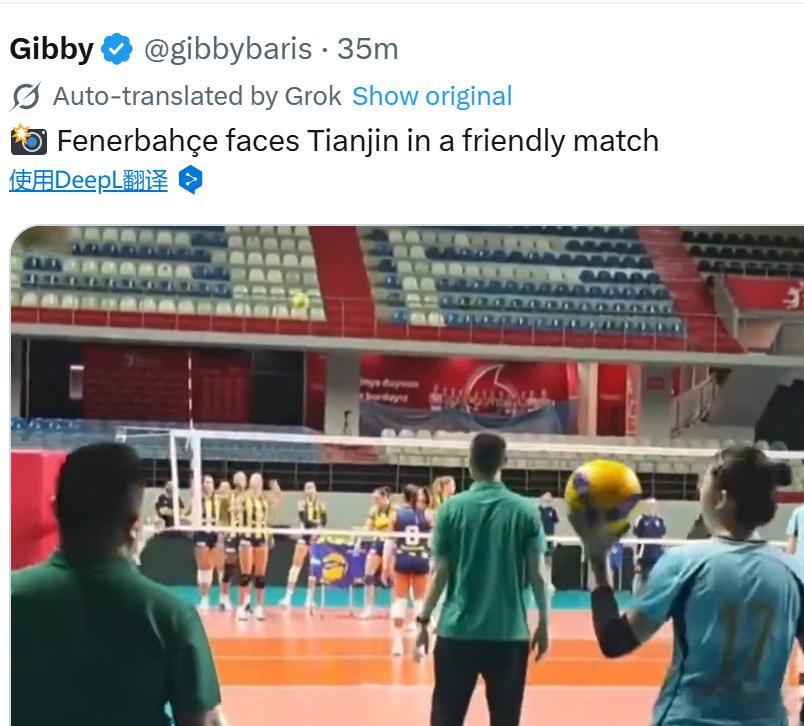The height and width of the screenshot is (726, 804).
Task: Click the "Auto-translated by Grok" label
Action: (197, 96)
